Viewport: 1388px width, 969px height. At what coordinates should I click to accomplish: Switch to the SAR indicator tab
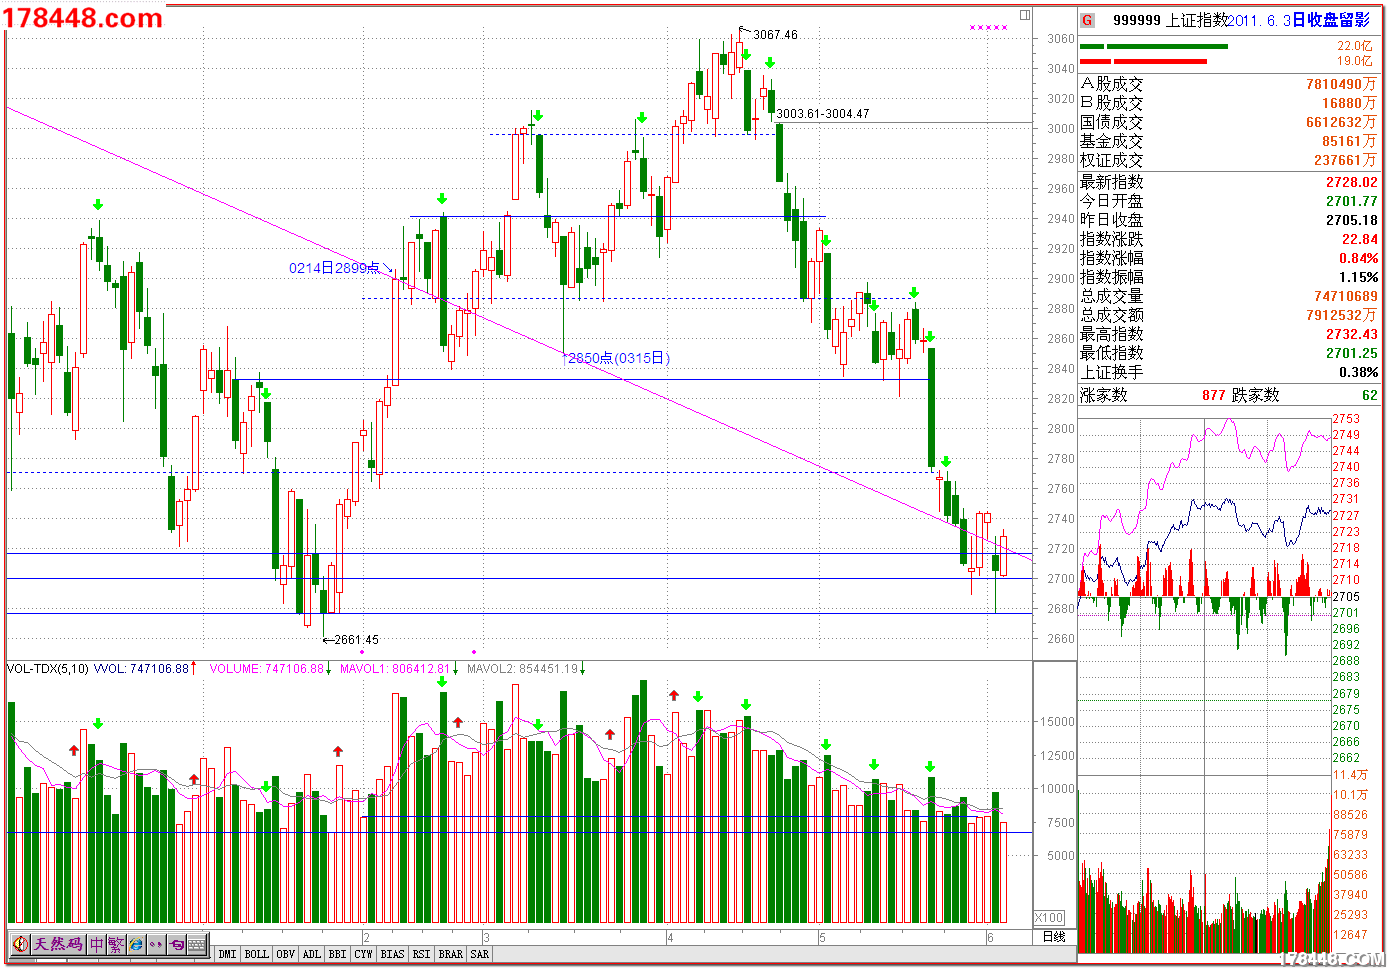480,954
